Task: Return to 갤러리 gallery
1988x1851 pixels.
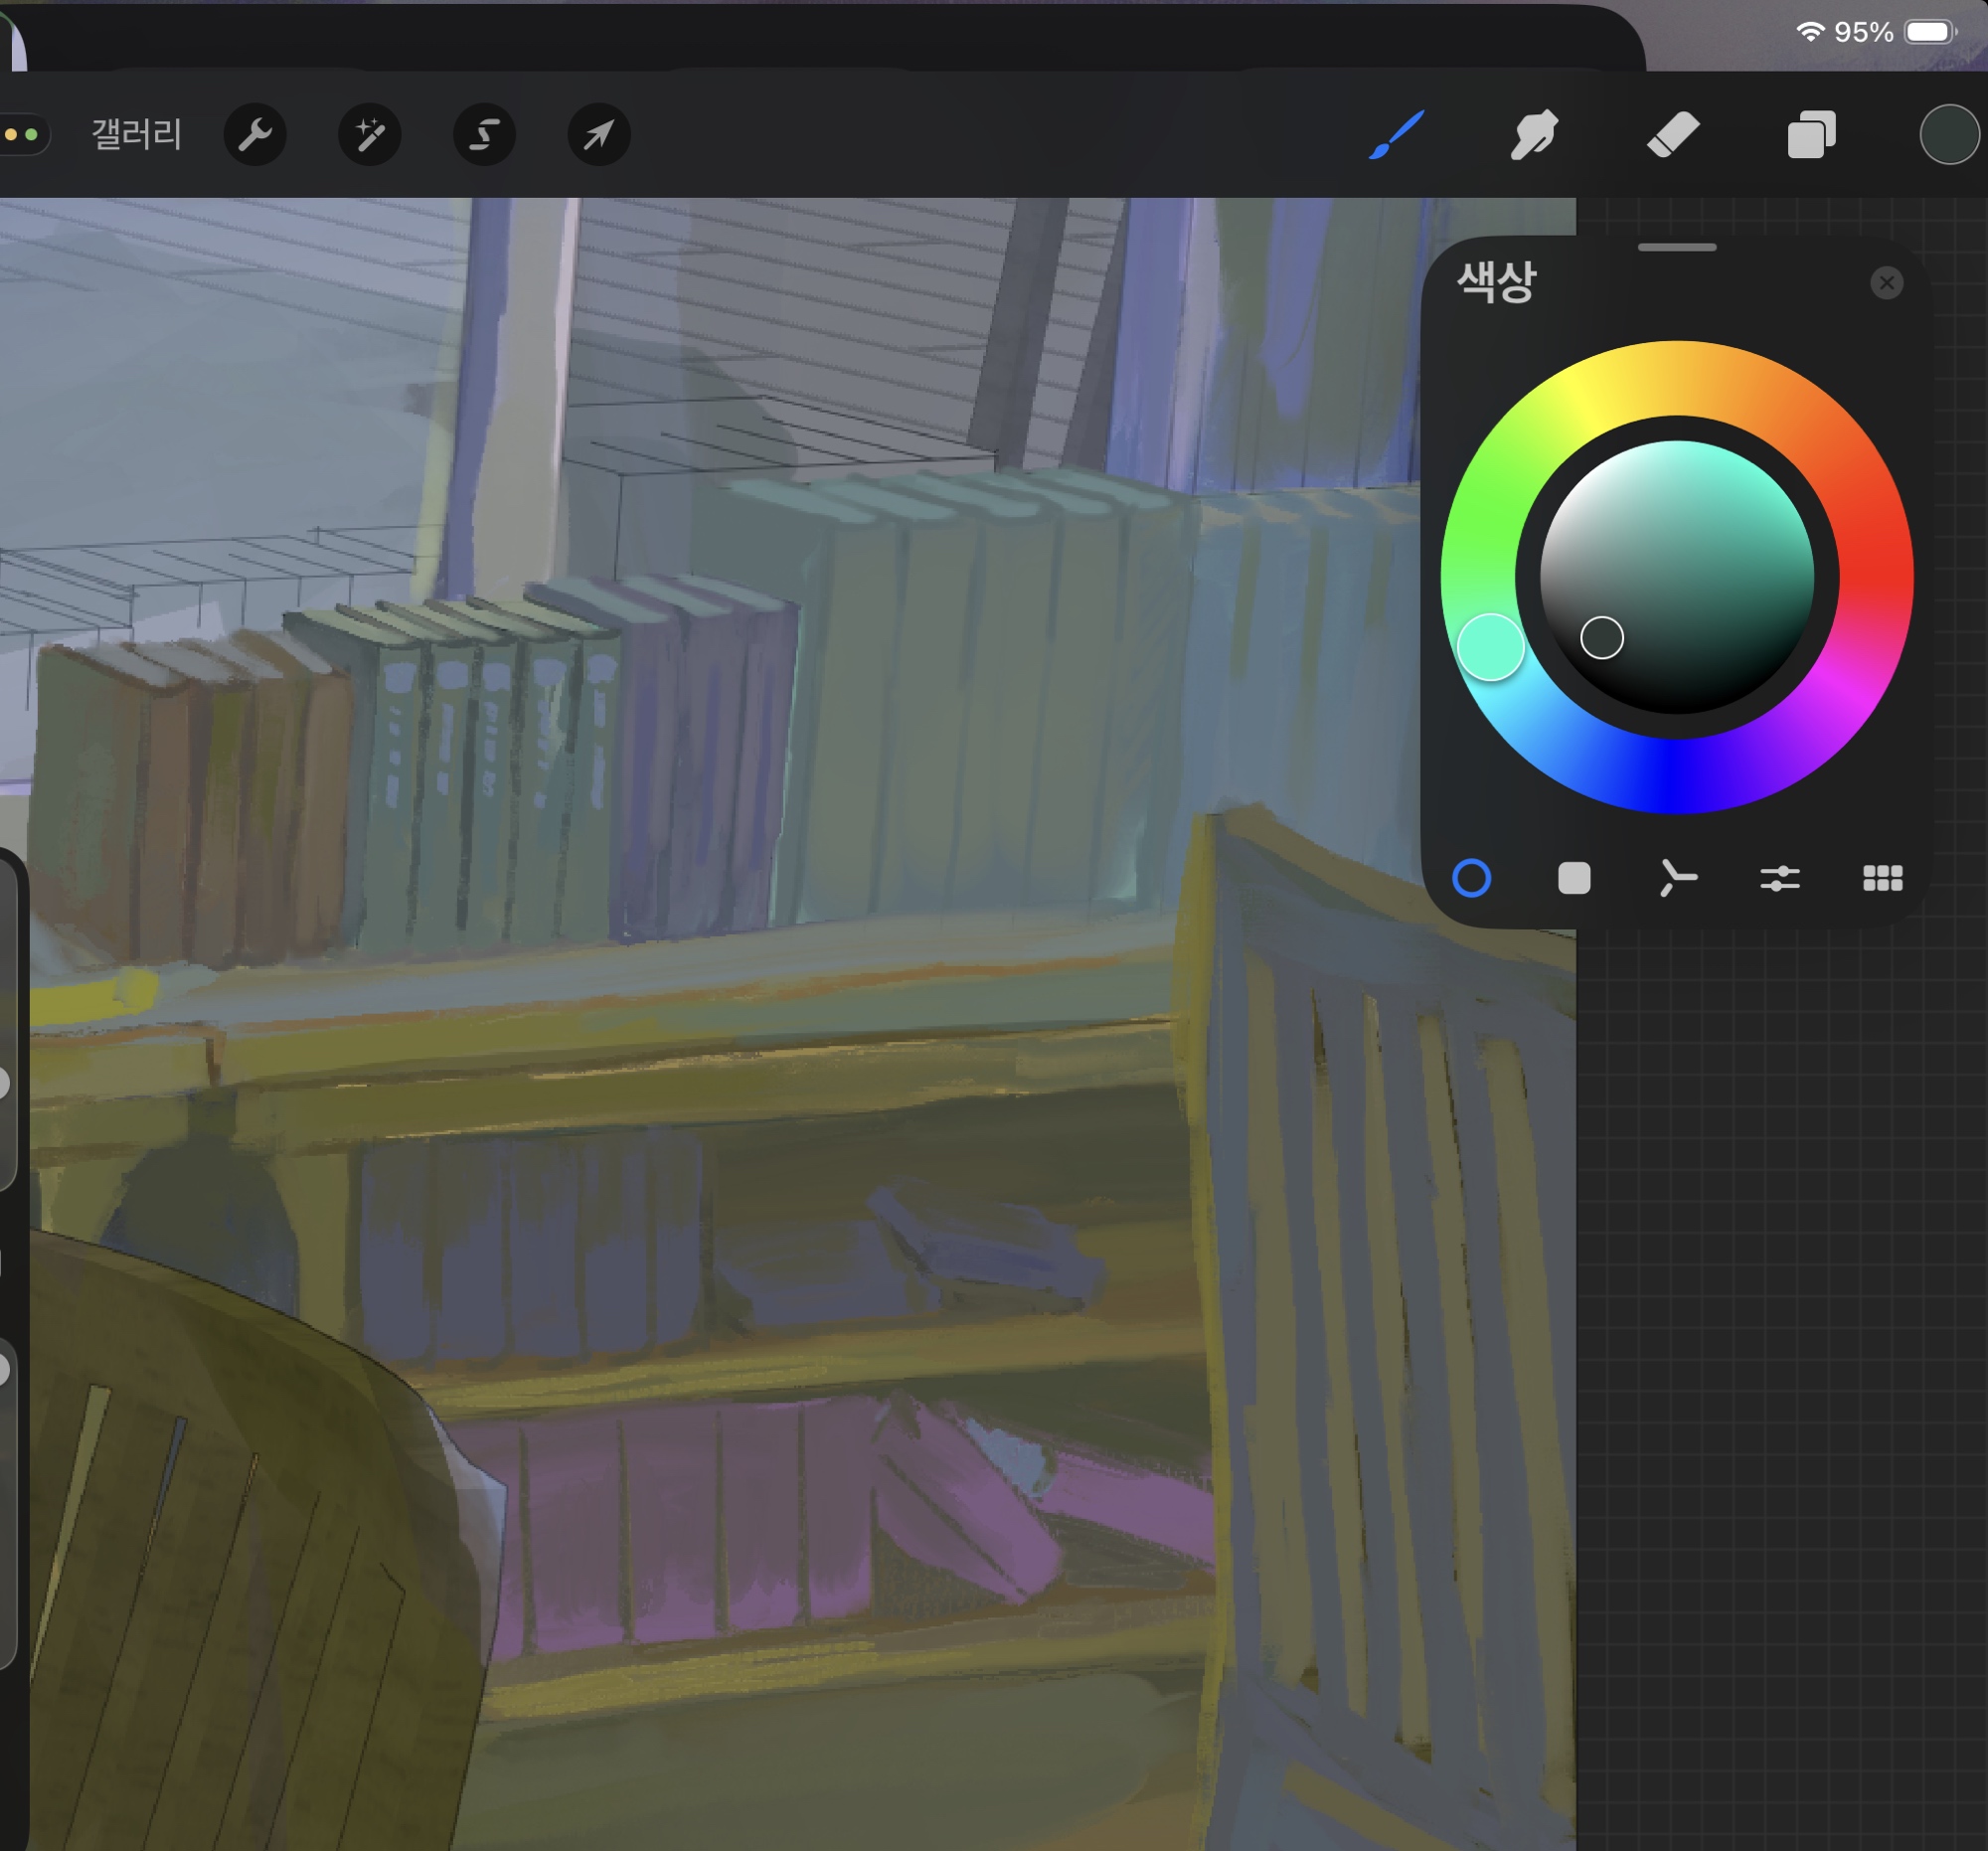Action: click(136, 134)
